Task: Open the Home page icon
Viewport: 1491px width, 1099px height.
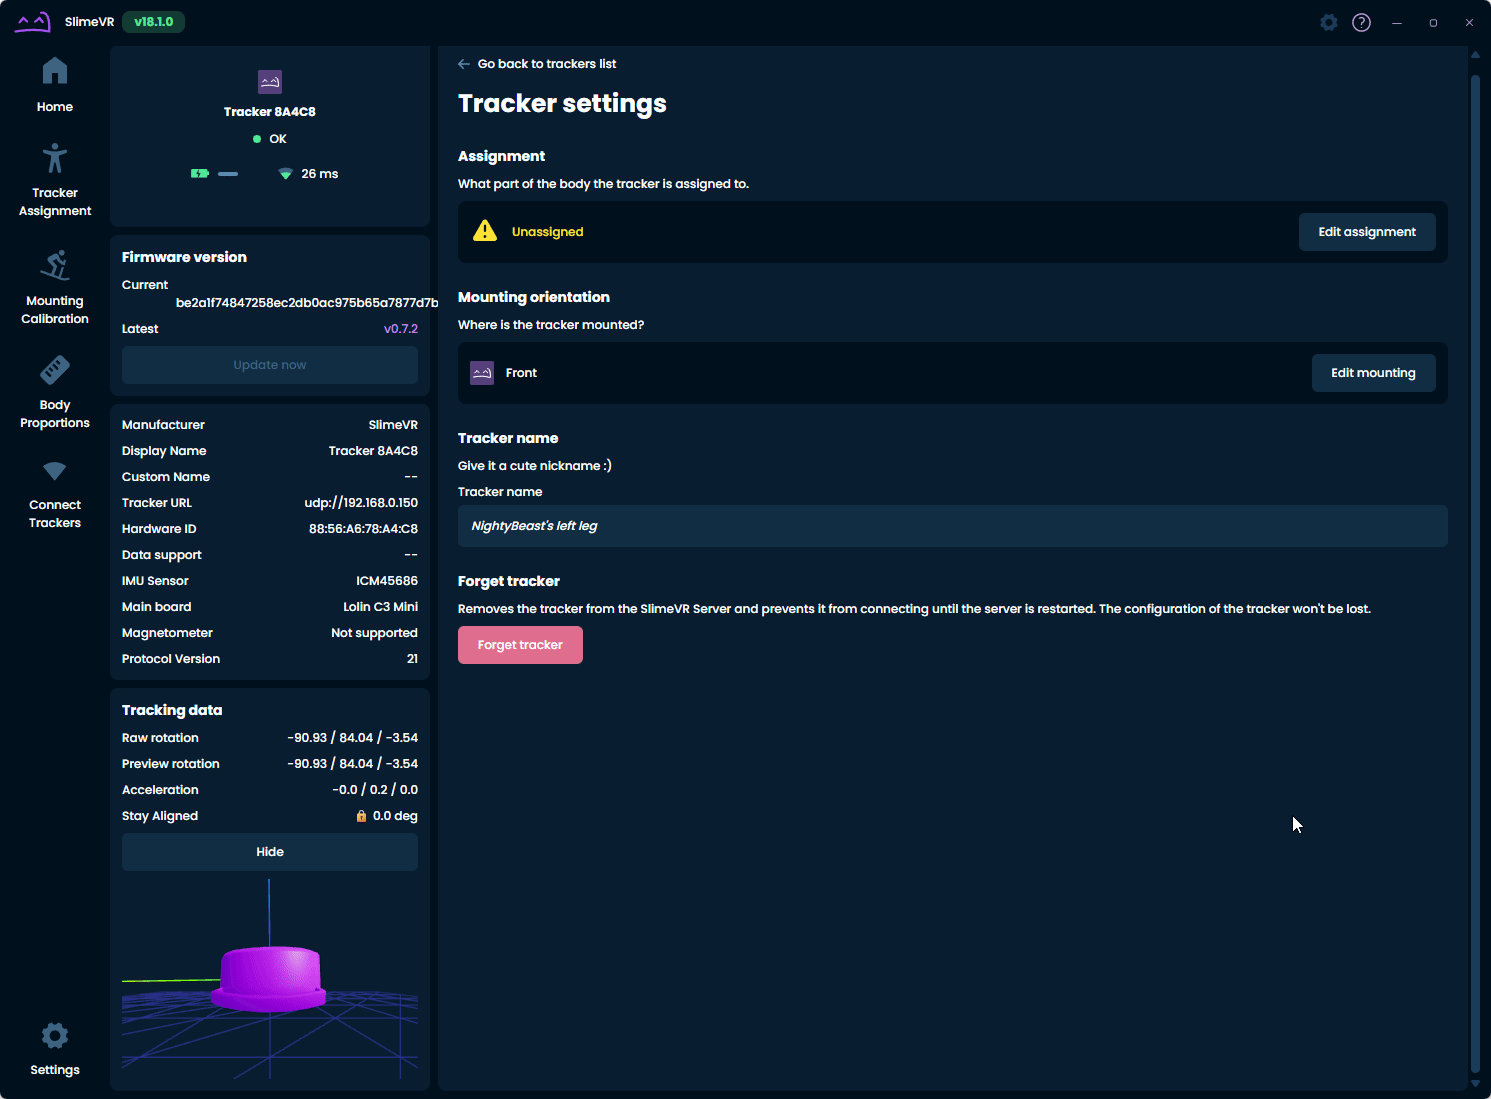Action: tap(55, 72)
